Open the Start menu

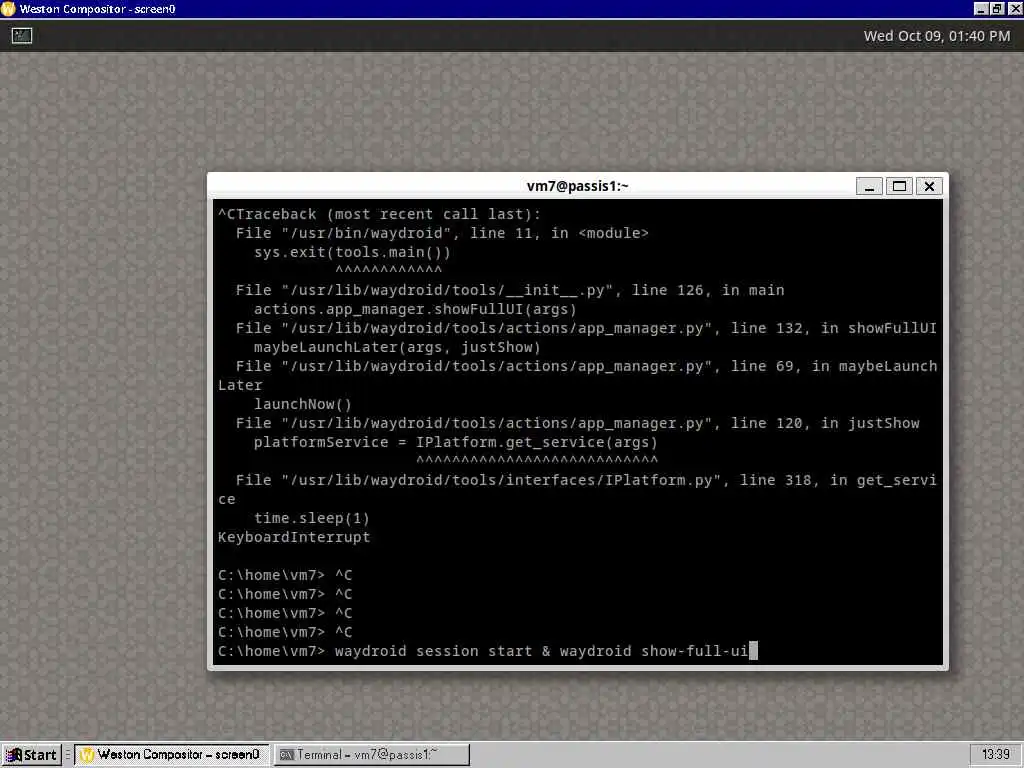[x=31, y=755]
